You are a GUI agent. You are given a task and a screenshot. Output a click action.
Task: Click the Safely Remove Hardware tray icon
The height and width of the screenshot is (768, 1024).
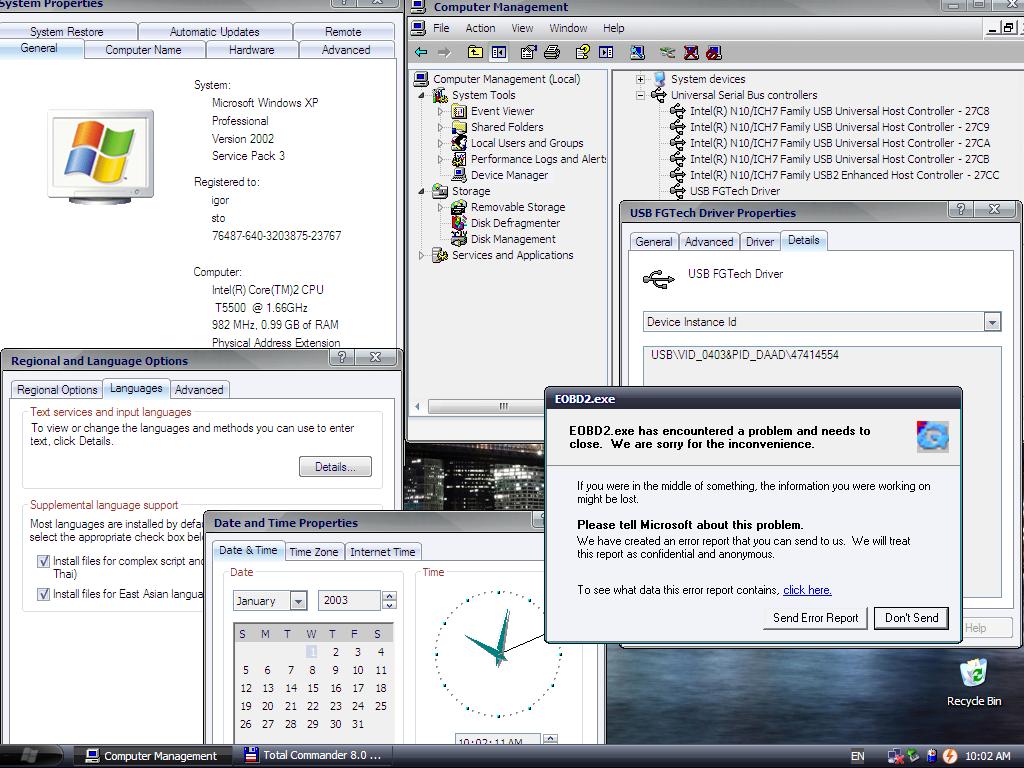[x=913, y=756]
